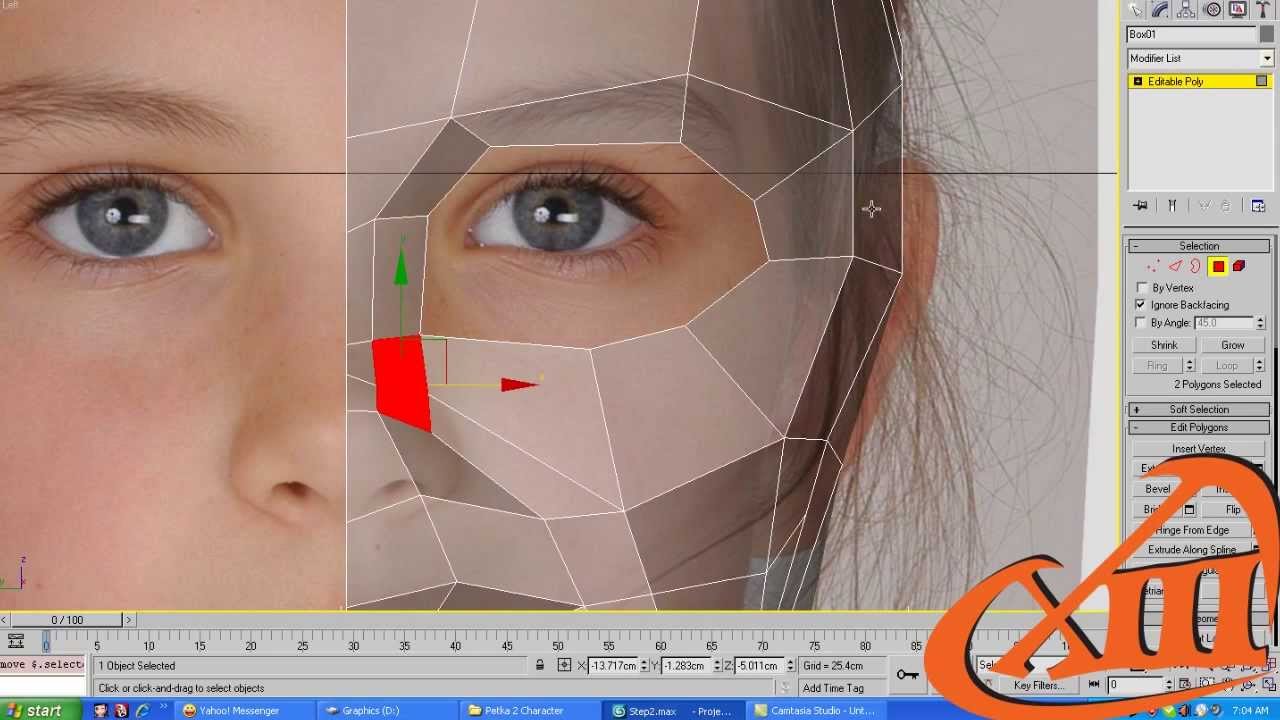Viewport: 1280px width, 720px height.
Task: Open the Motion command panel tab
Action: [1212, 9]
